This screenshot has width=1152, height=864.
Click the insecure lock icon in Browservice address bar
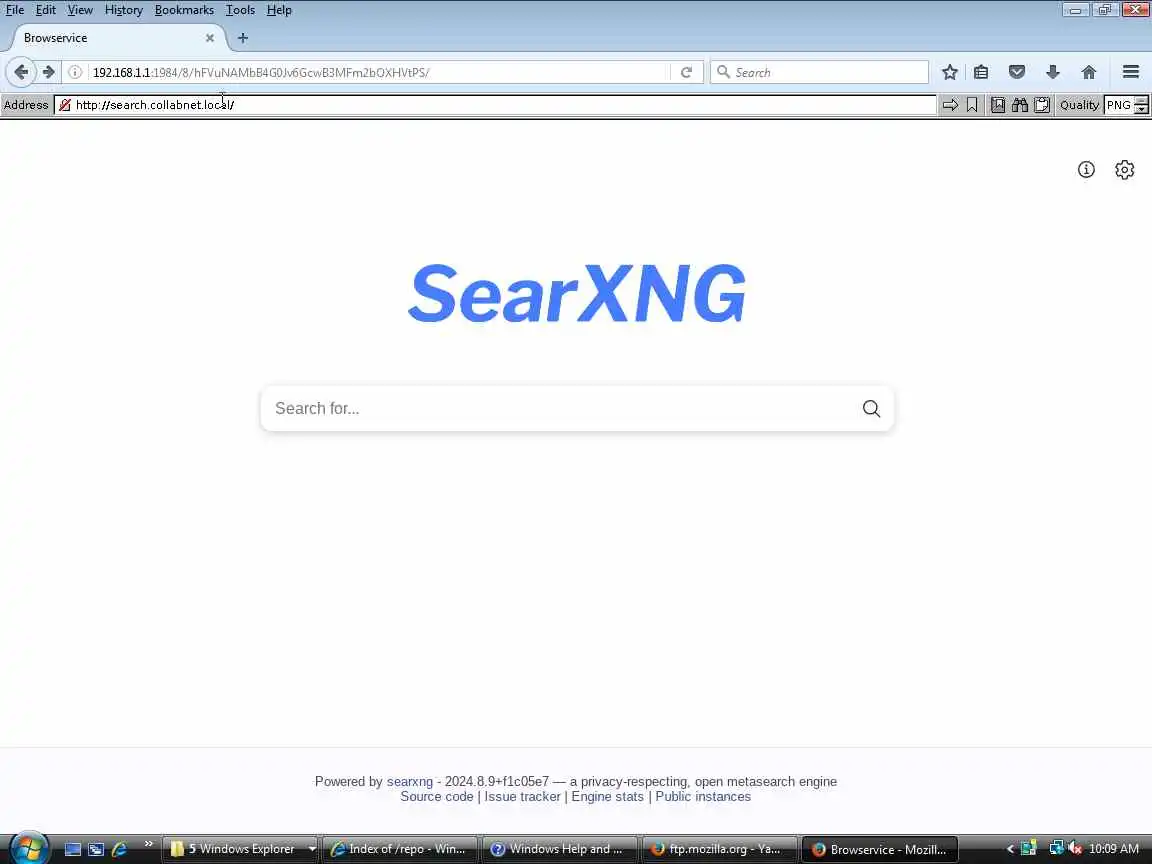(65, 105)
